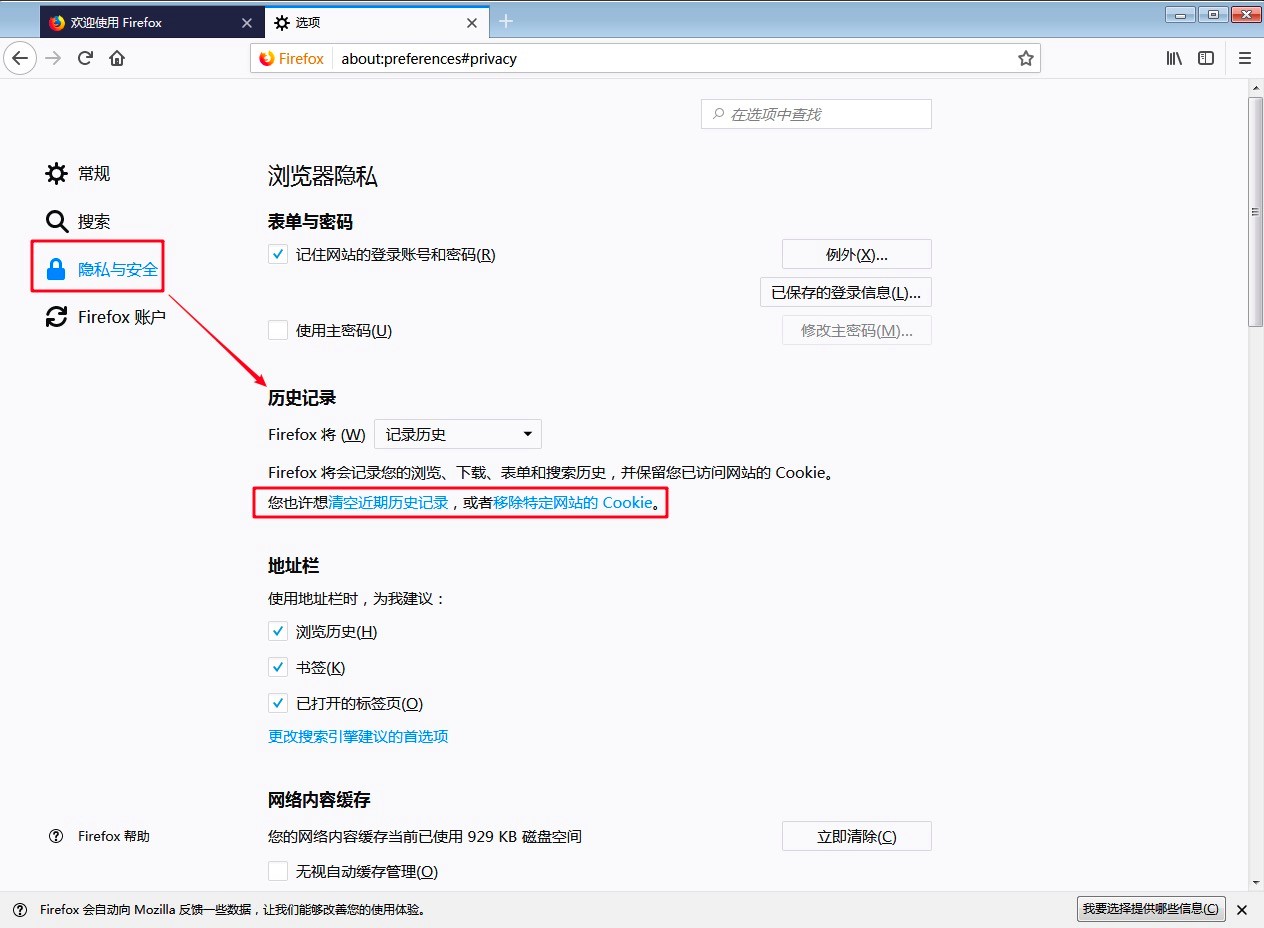The height and width of the screenshot is (928, 1264).
Task: Click the 浏览器隐私 heading
Action: [323, 177]
